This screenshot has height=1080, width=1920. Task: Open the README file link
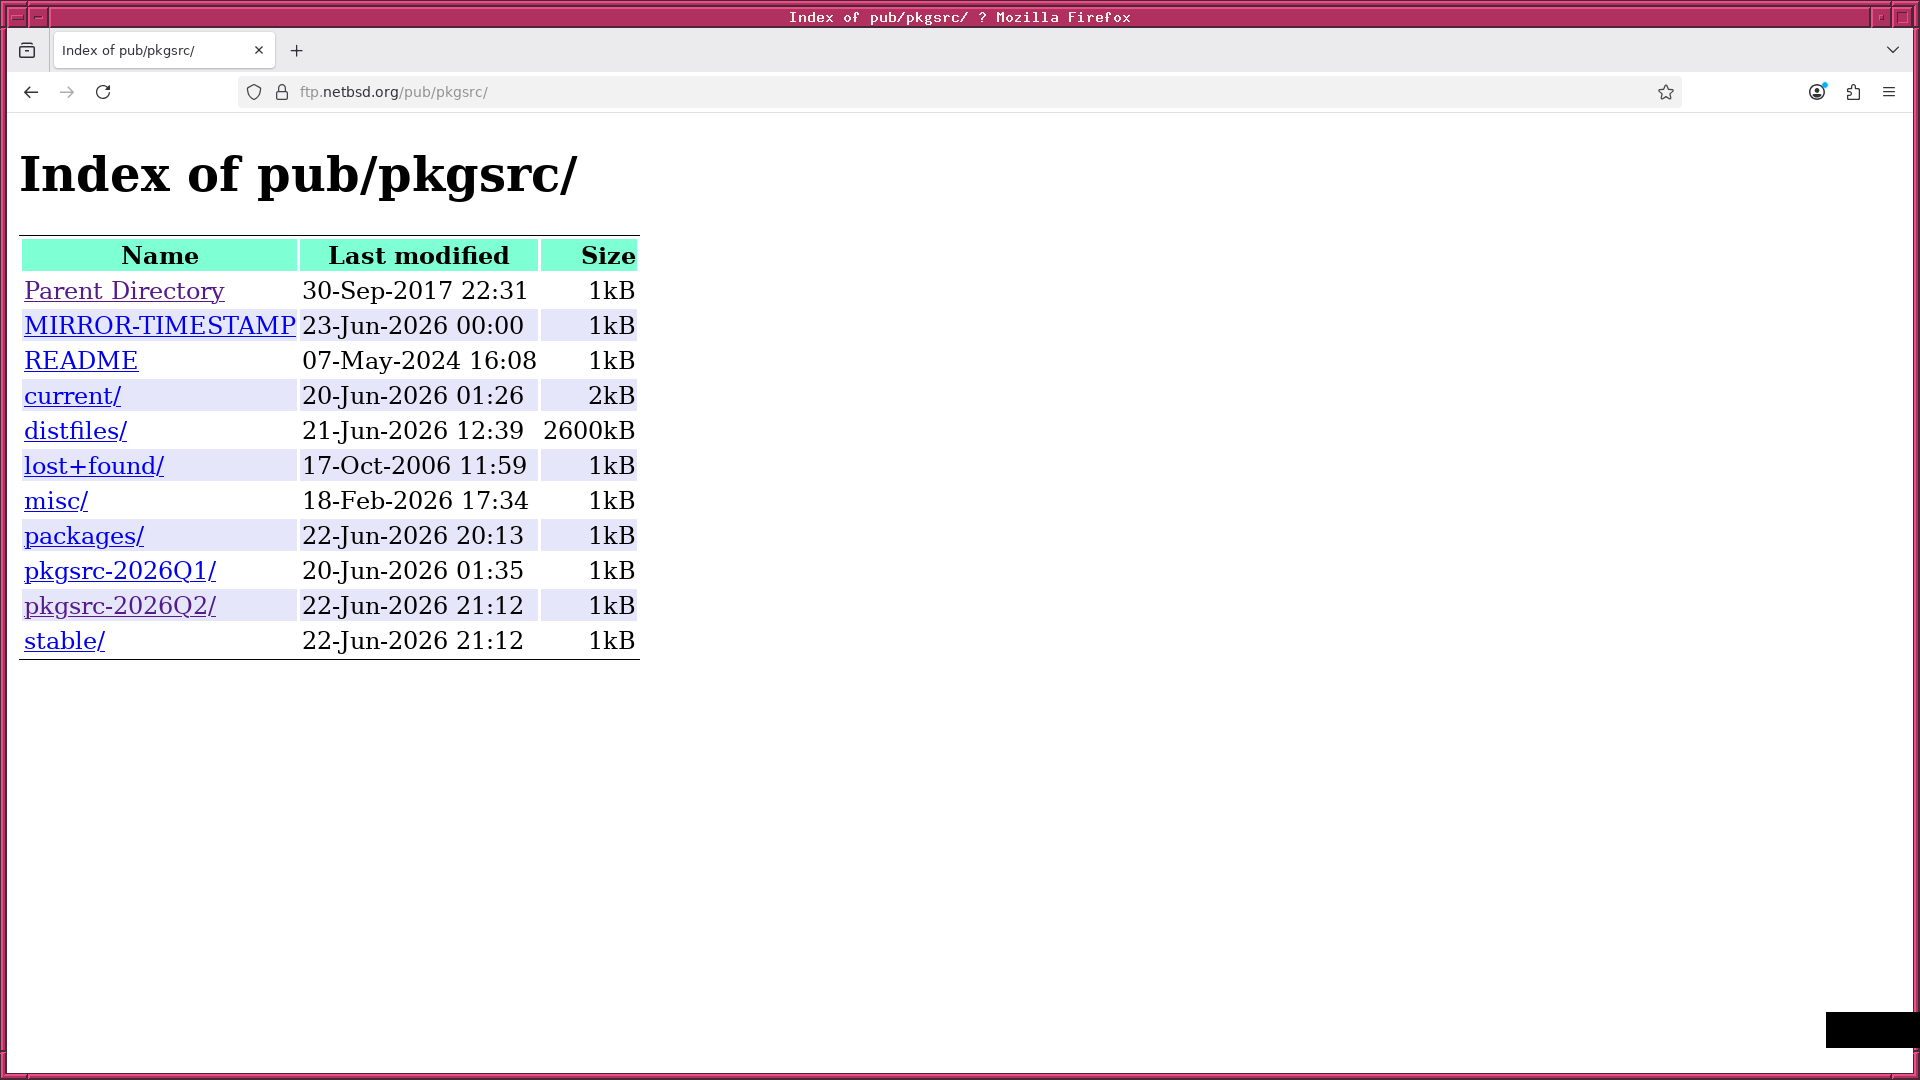point(81,361)
